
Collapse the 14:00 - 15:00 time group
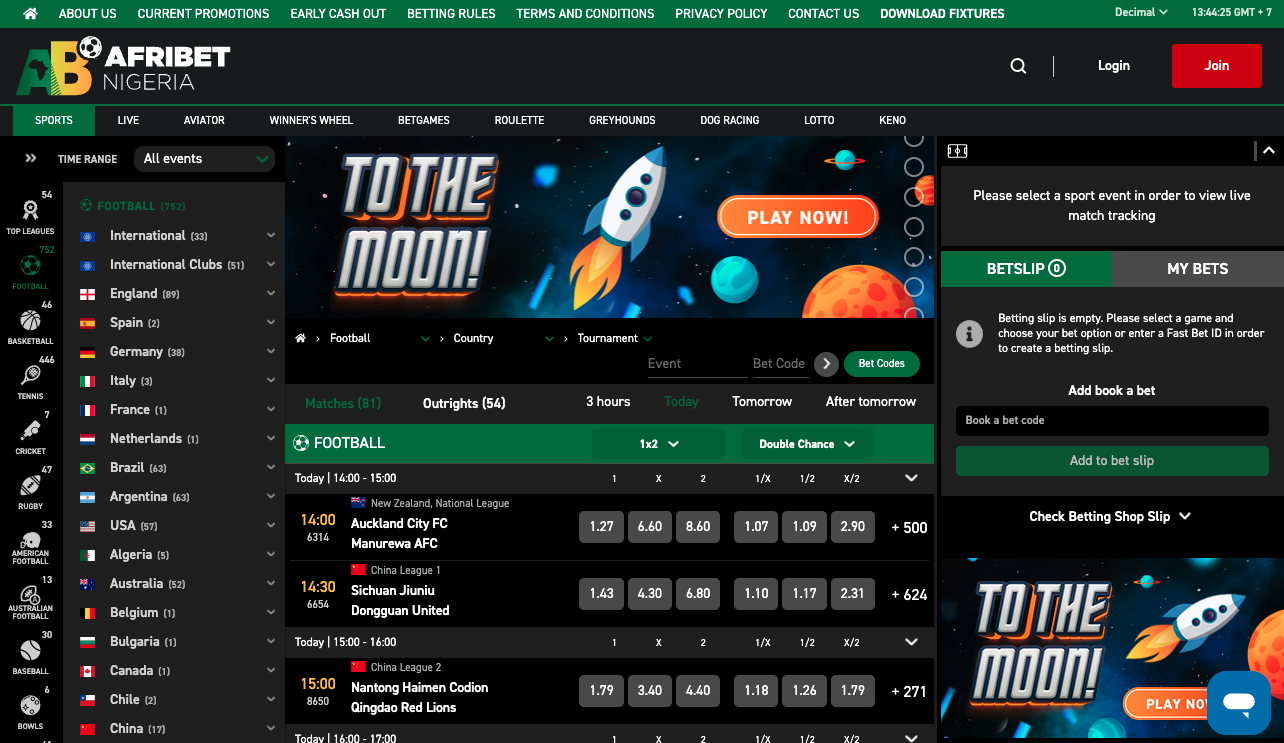911,478
